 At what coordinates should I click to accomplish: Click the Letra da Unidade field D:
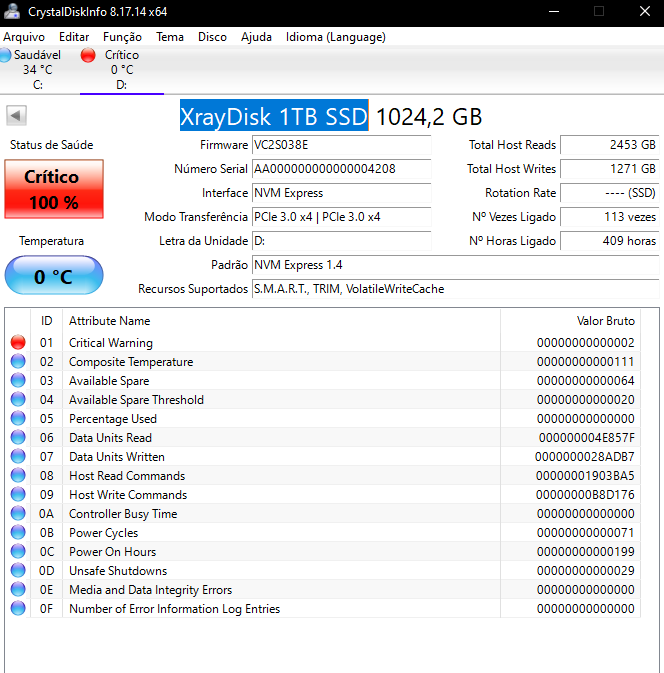342,241
